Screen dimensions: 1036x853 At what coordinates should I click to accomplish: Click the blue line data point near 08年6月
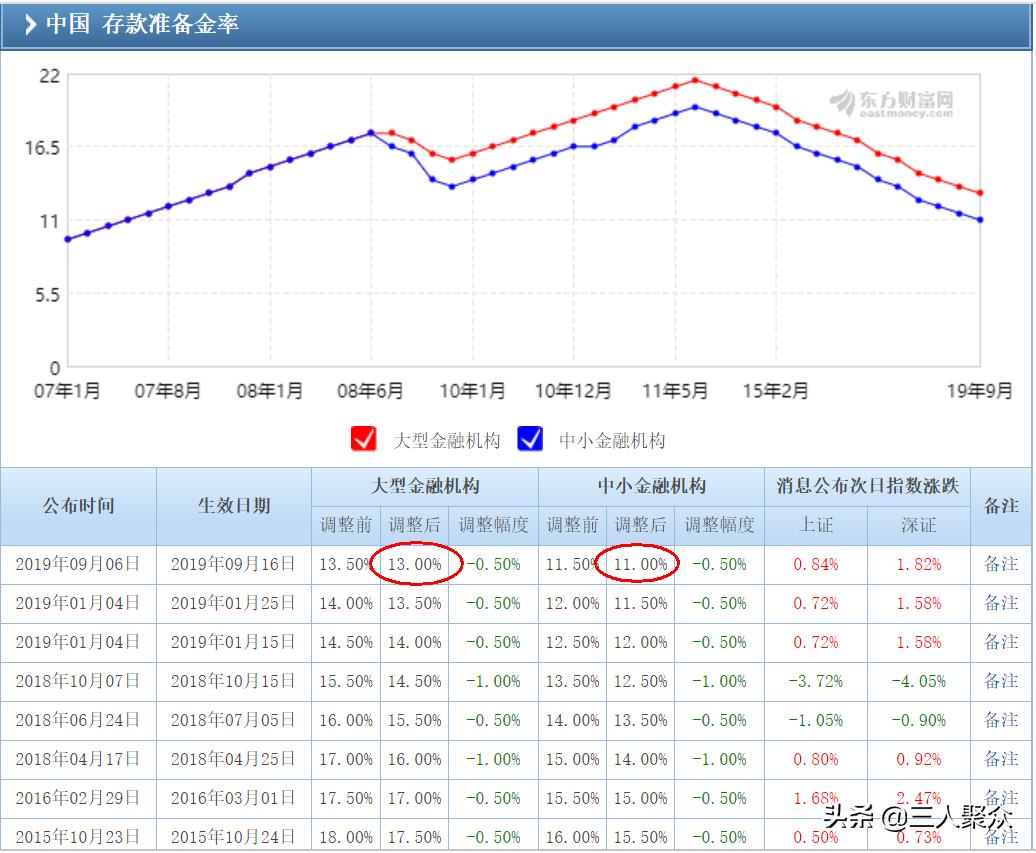coord(371,131)
